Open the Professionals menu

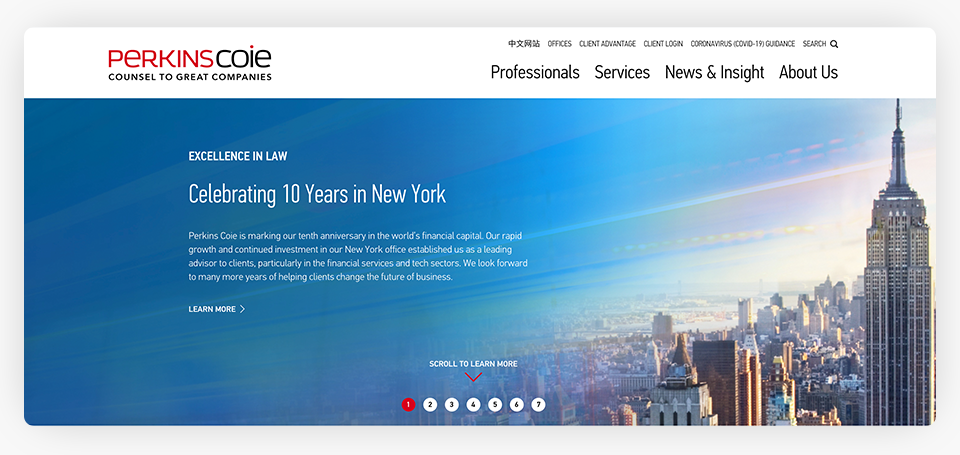pyautogui.click(x=535, y=72)
